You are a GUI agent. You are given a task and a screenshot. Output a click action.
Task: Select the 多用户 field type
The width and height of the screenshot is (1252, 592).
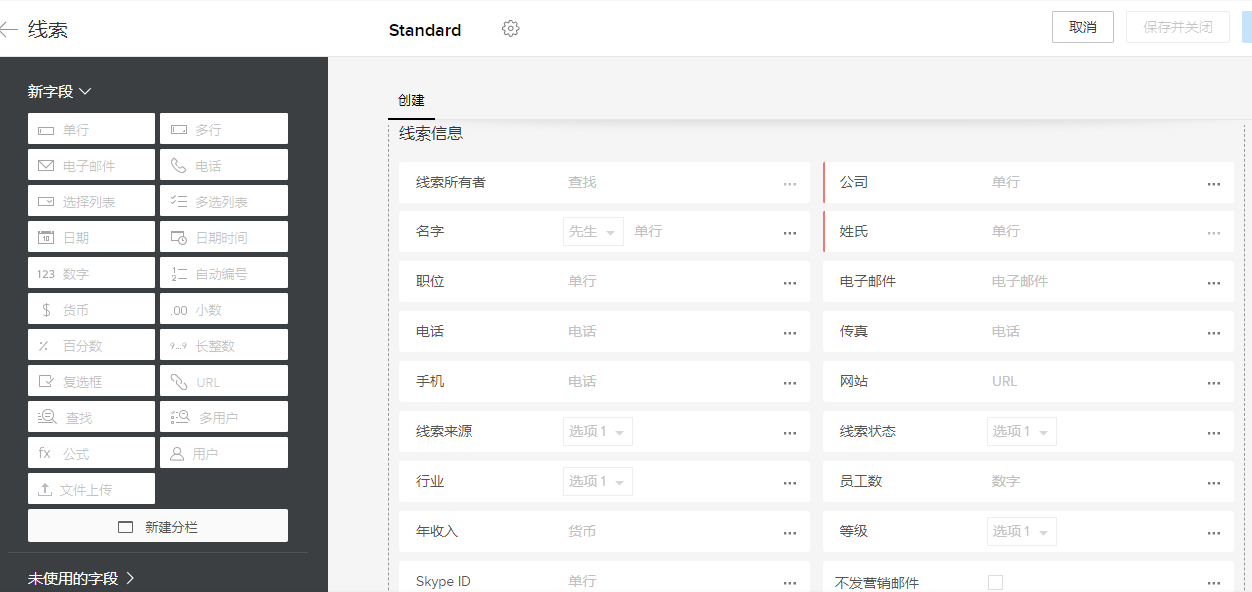(x=223, y=416)
